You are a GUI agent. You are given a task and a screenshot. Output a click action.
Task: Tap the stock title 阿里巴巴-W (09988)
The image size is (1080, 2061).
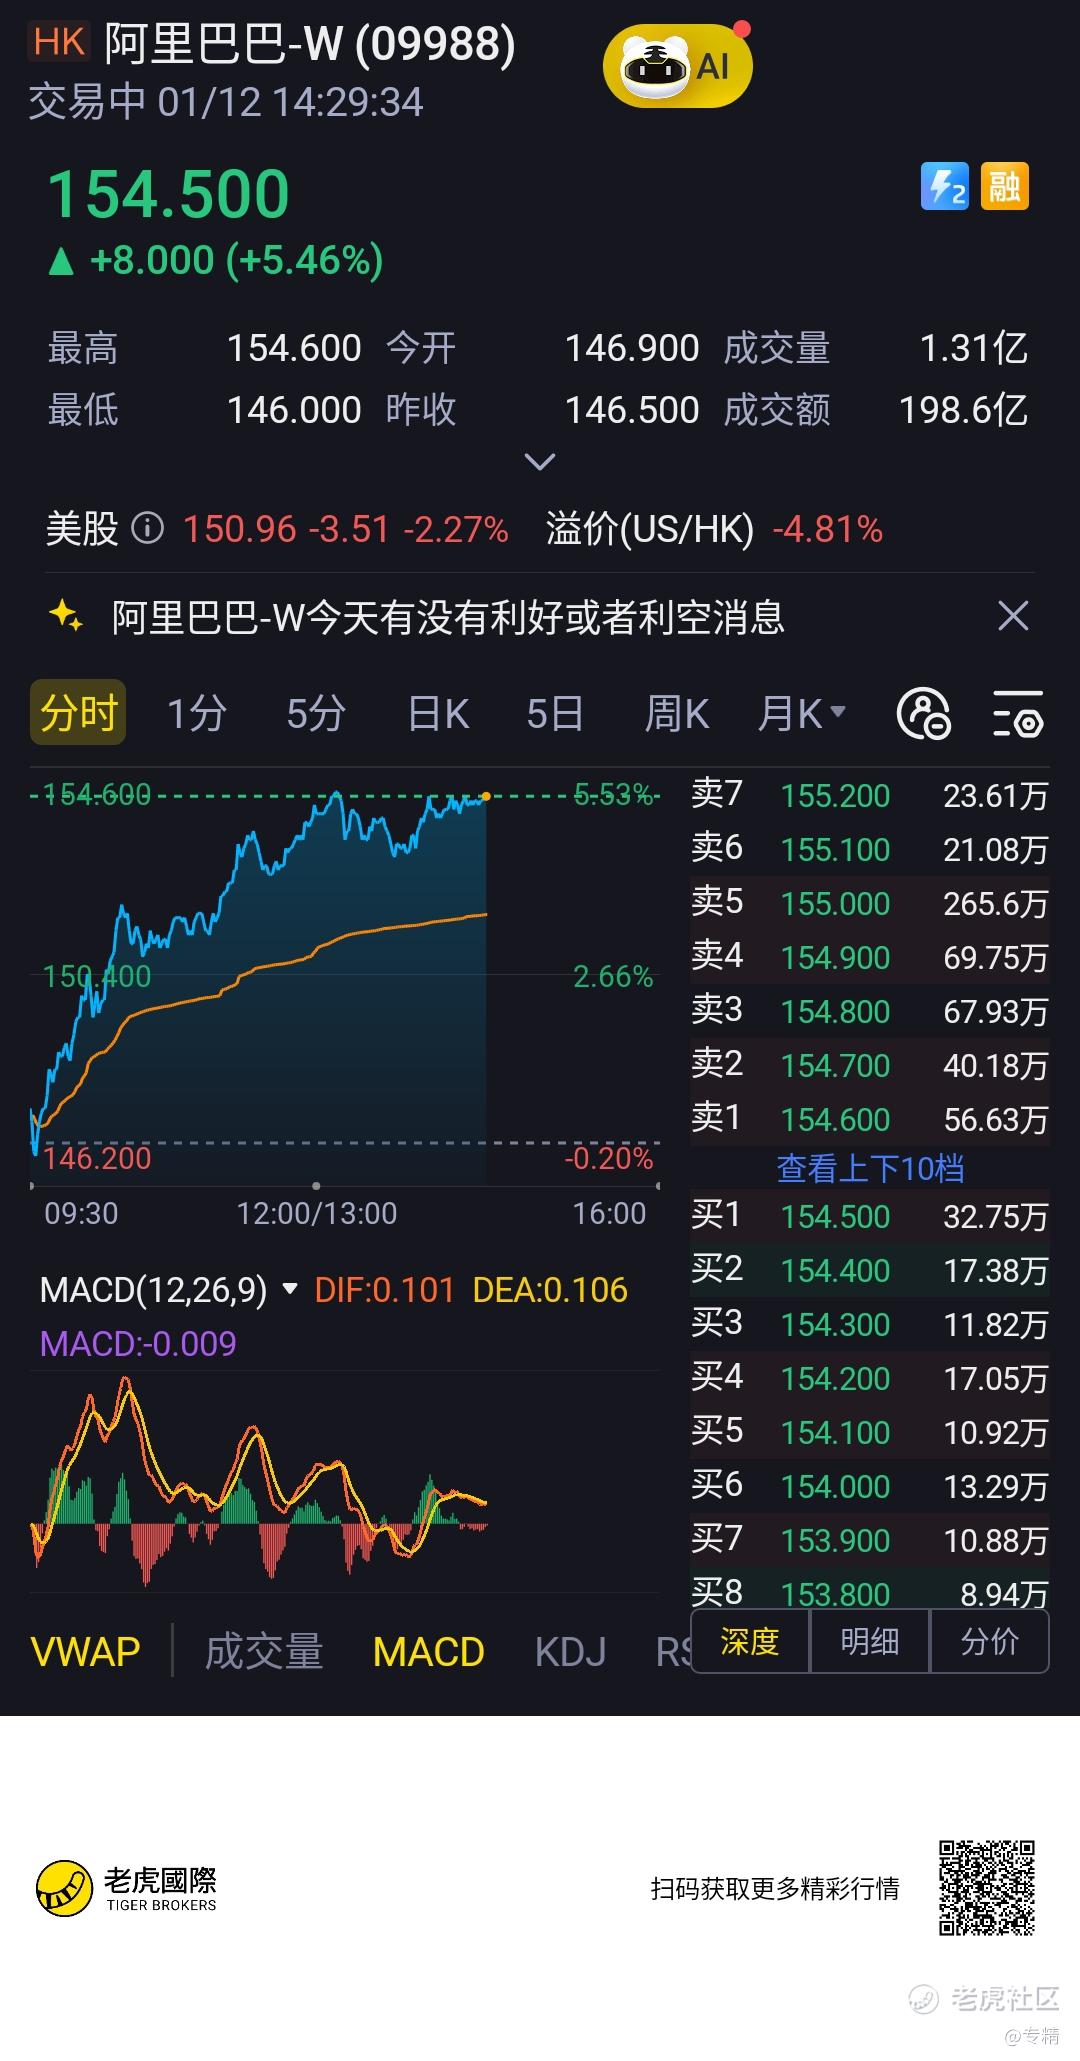coord(310,44)
